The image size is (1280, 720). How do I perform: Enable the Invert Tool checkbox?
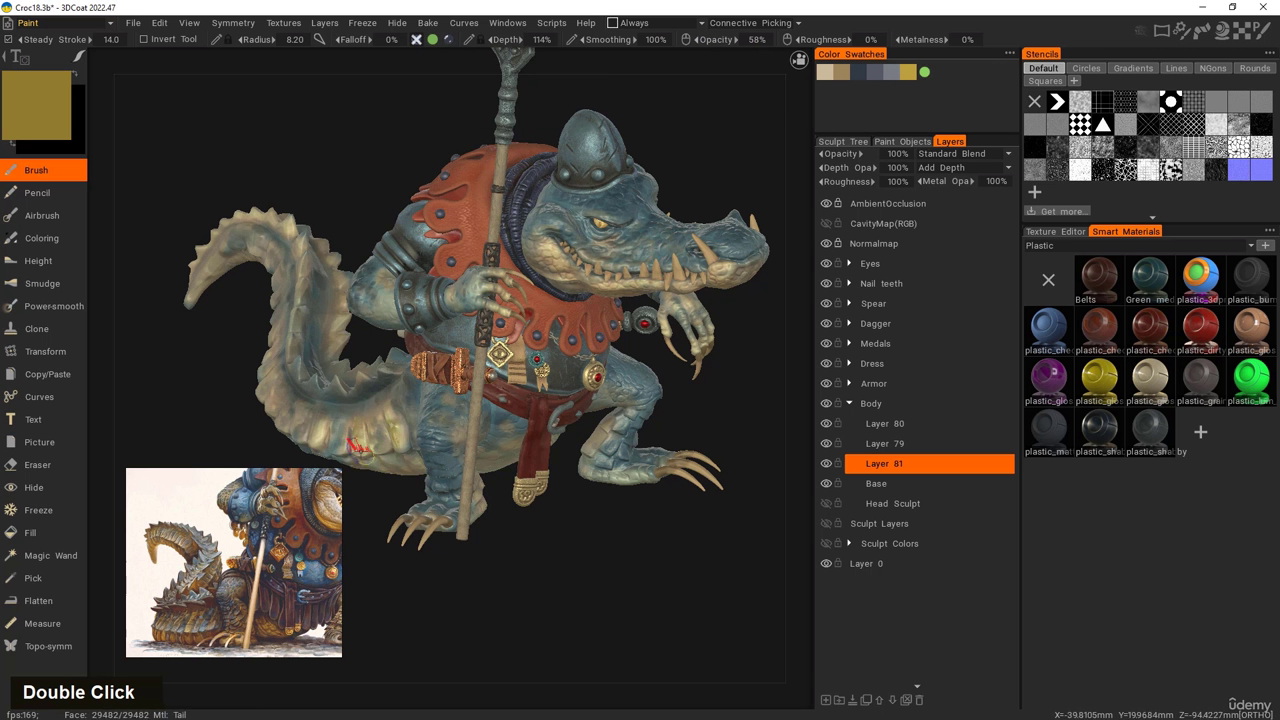point(143,40)
